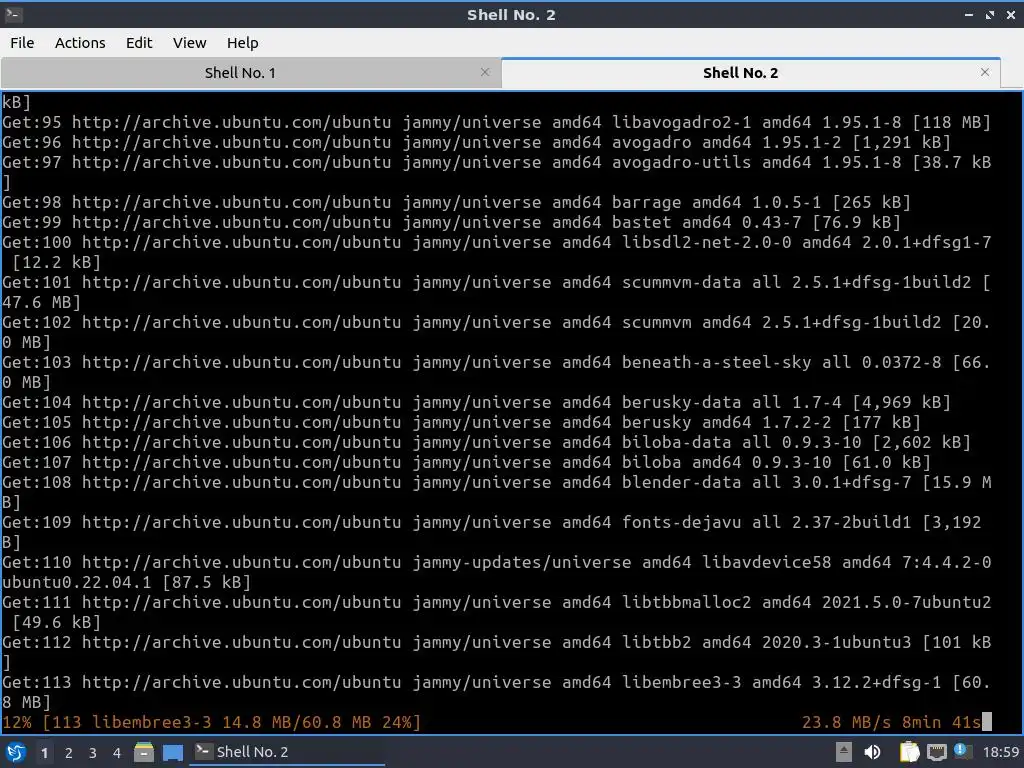The height and width of the screenshot is (768, 1024).
Task: Click the Get:111 libtbbmalloc2 line
Action: pyautogui.click(x=496, y=612)
